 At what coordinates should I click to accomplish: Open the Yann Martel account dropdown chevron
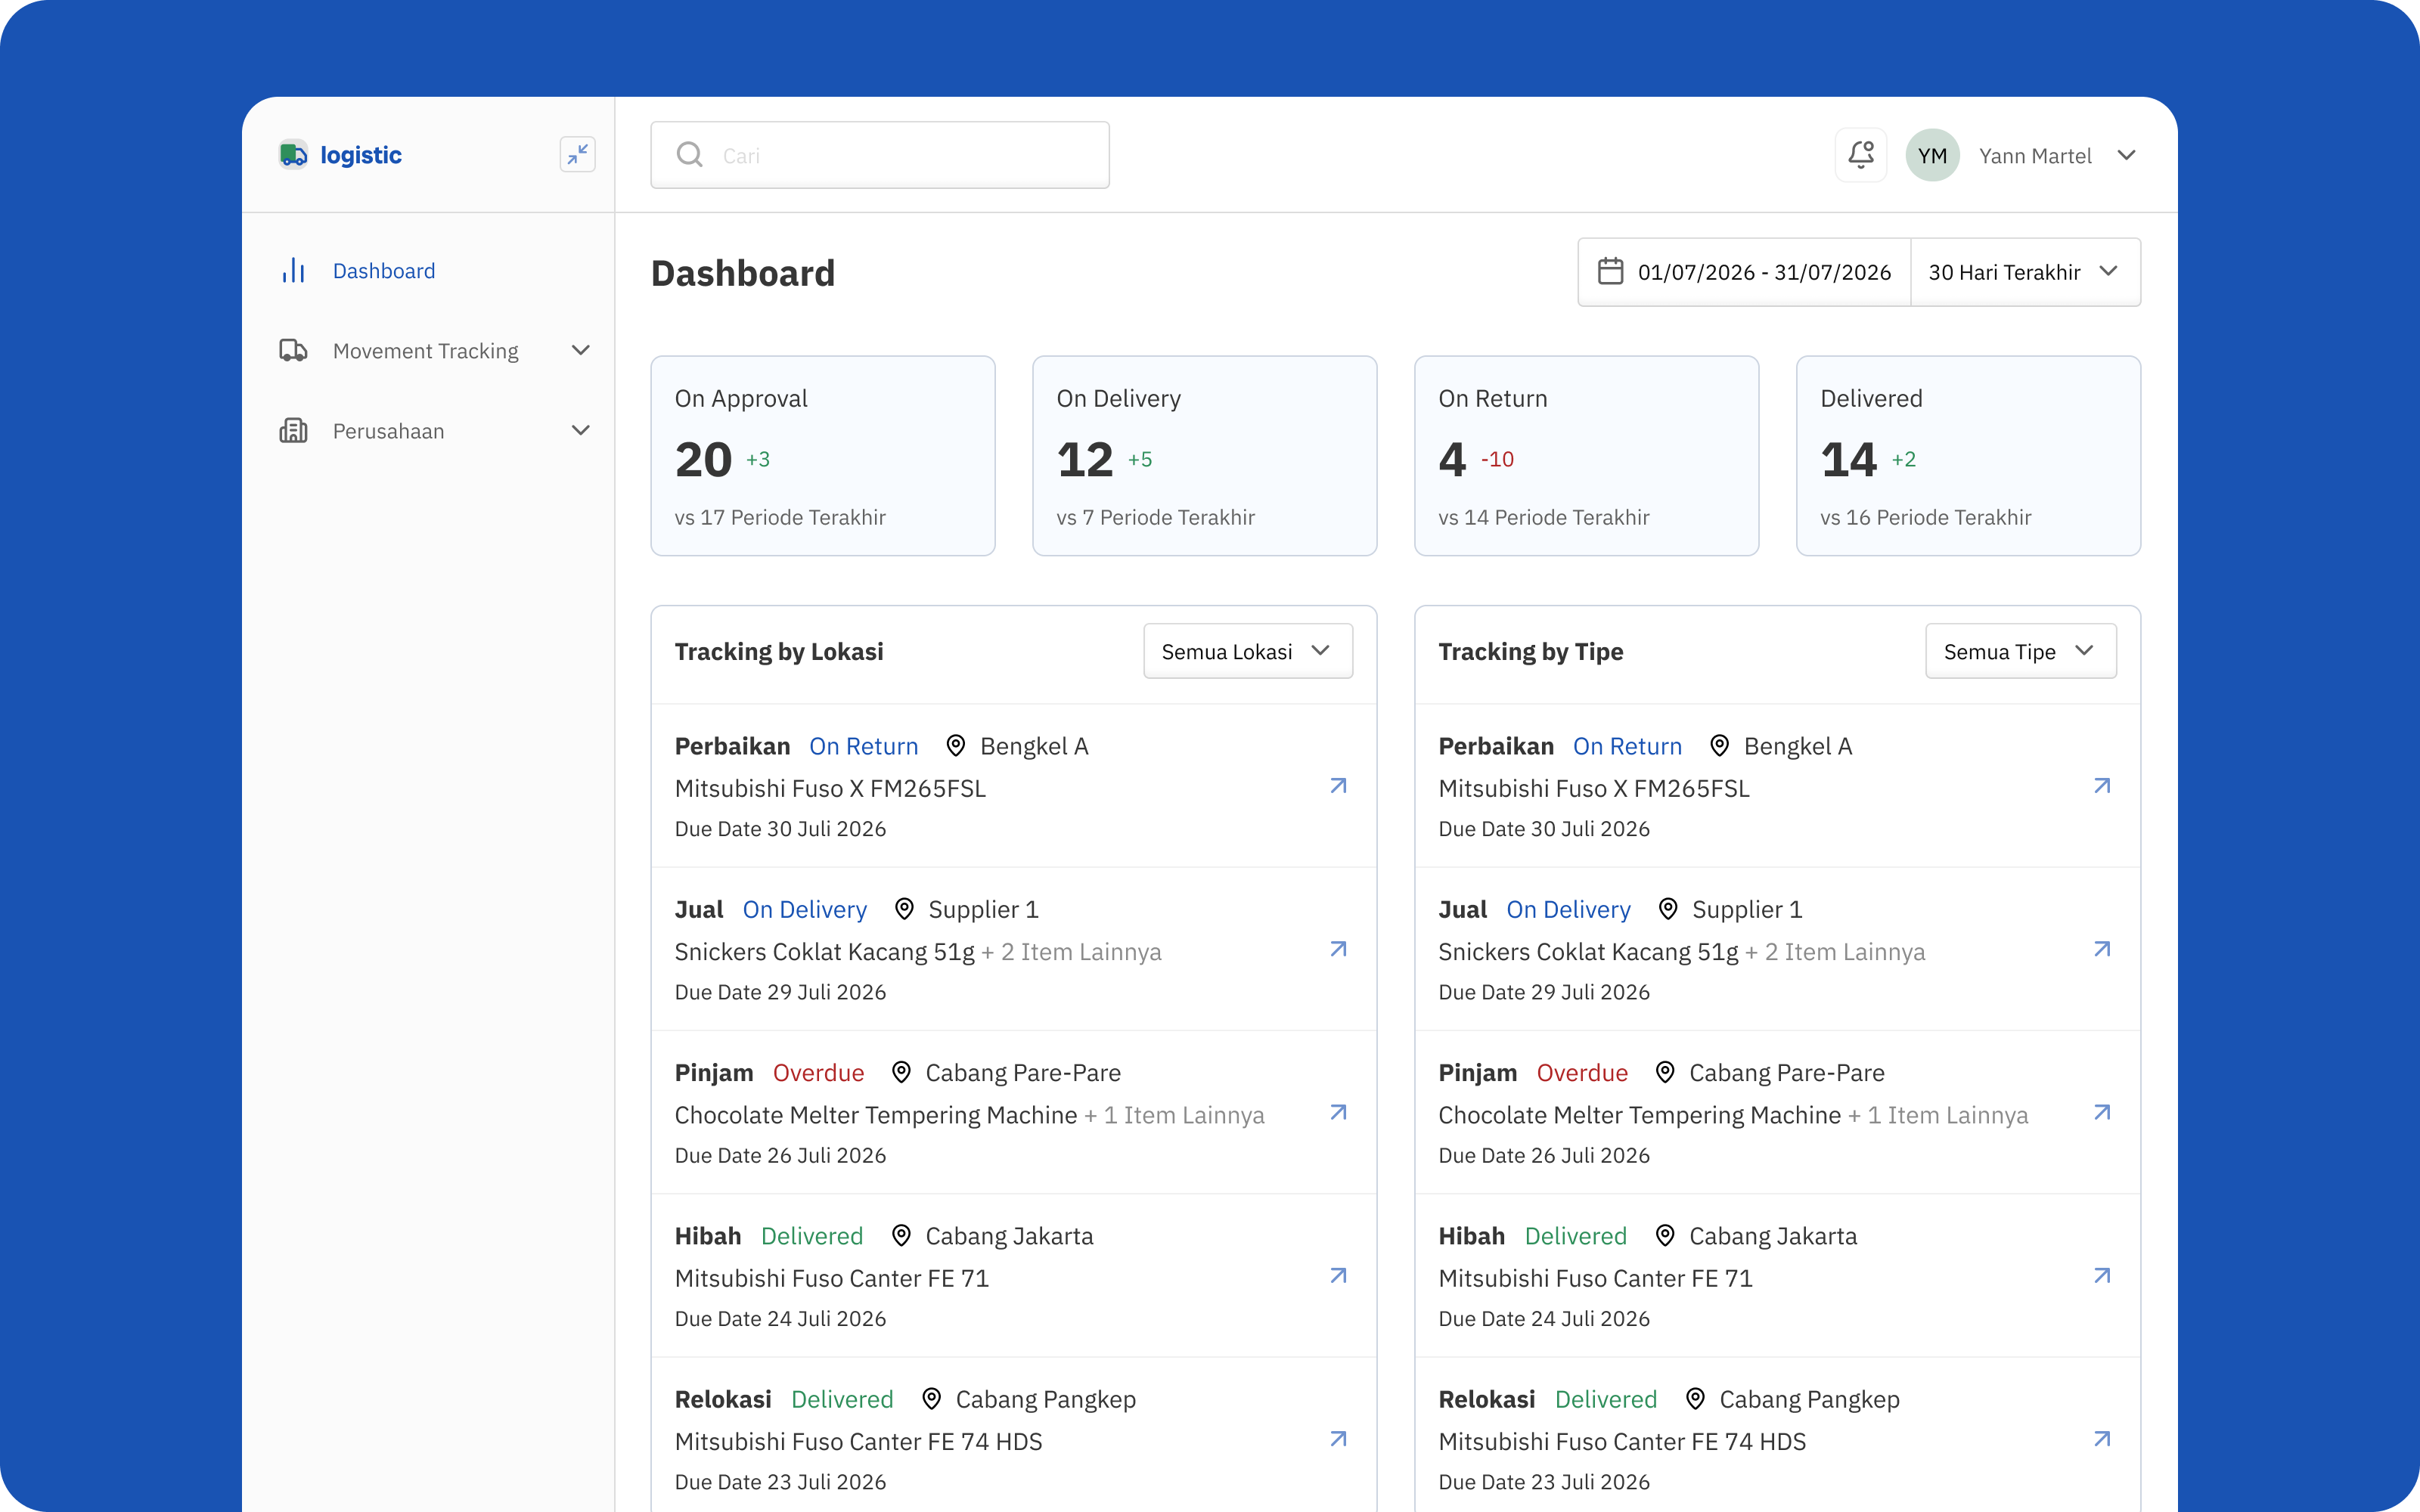[x=2126, y=155]
